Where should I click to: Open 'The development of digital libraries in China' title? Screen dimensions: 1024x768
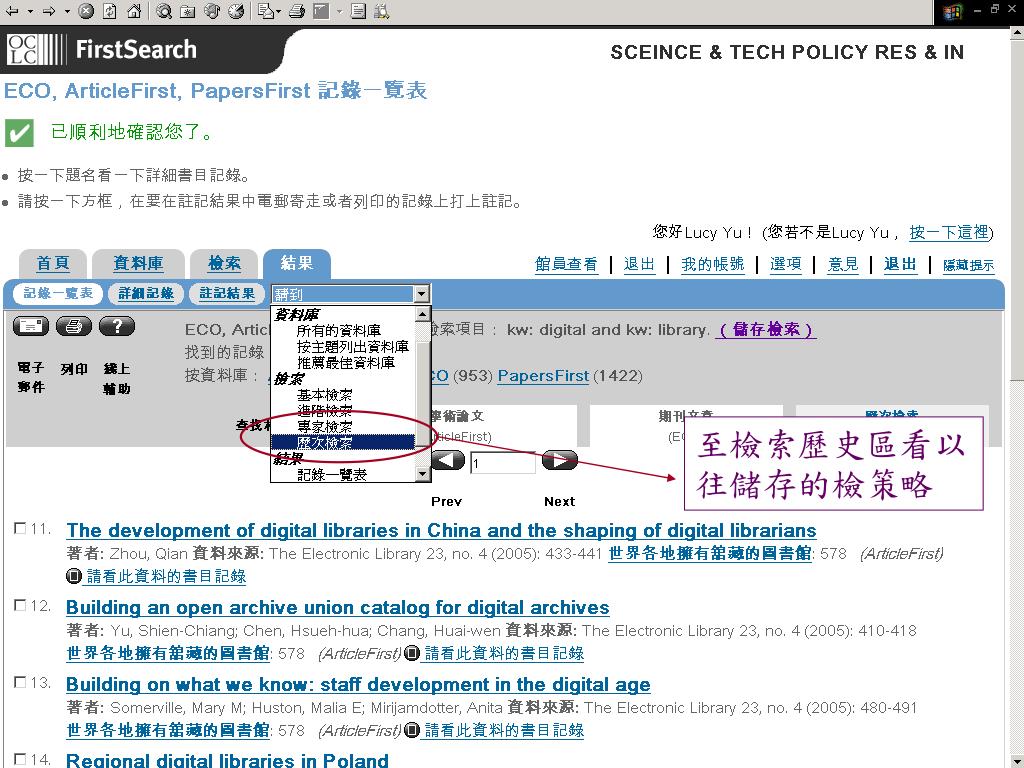point(441,530)
